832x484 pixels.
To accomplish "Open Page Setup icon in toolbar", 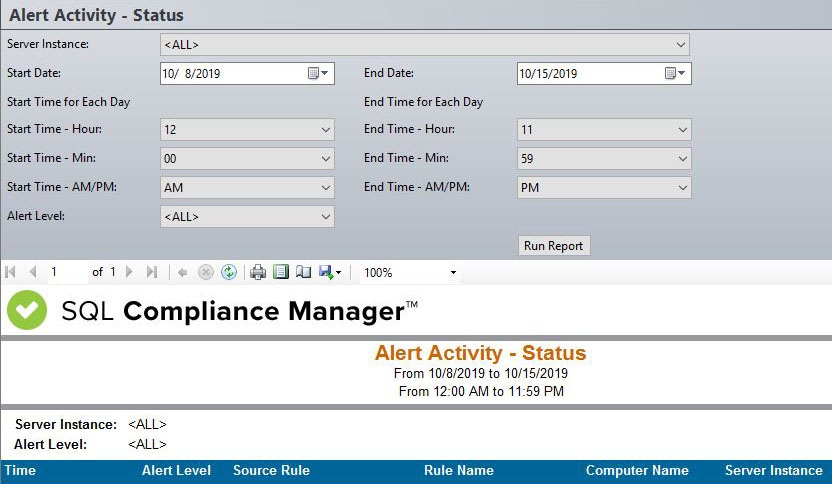I will click(x=303, y=272).
